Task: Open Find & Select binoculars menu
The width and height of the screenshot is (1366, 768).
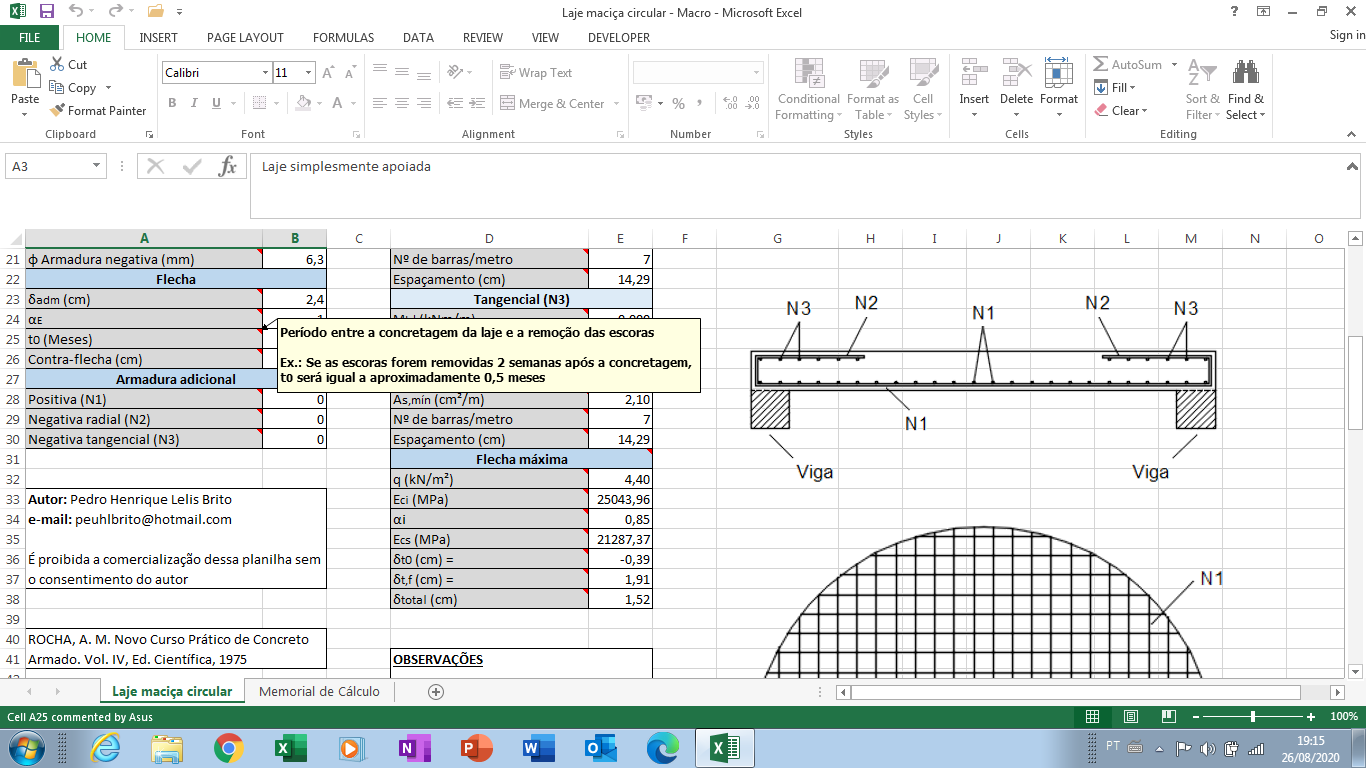Action: coord(1245,89)
